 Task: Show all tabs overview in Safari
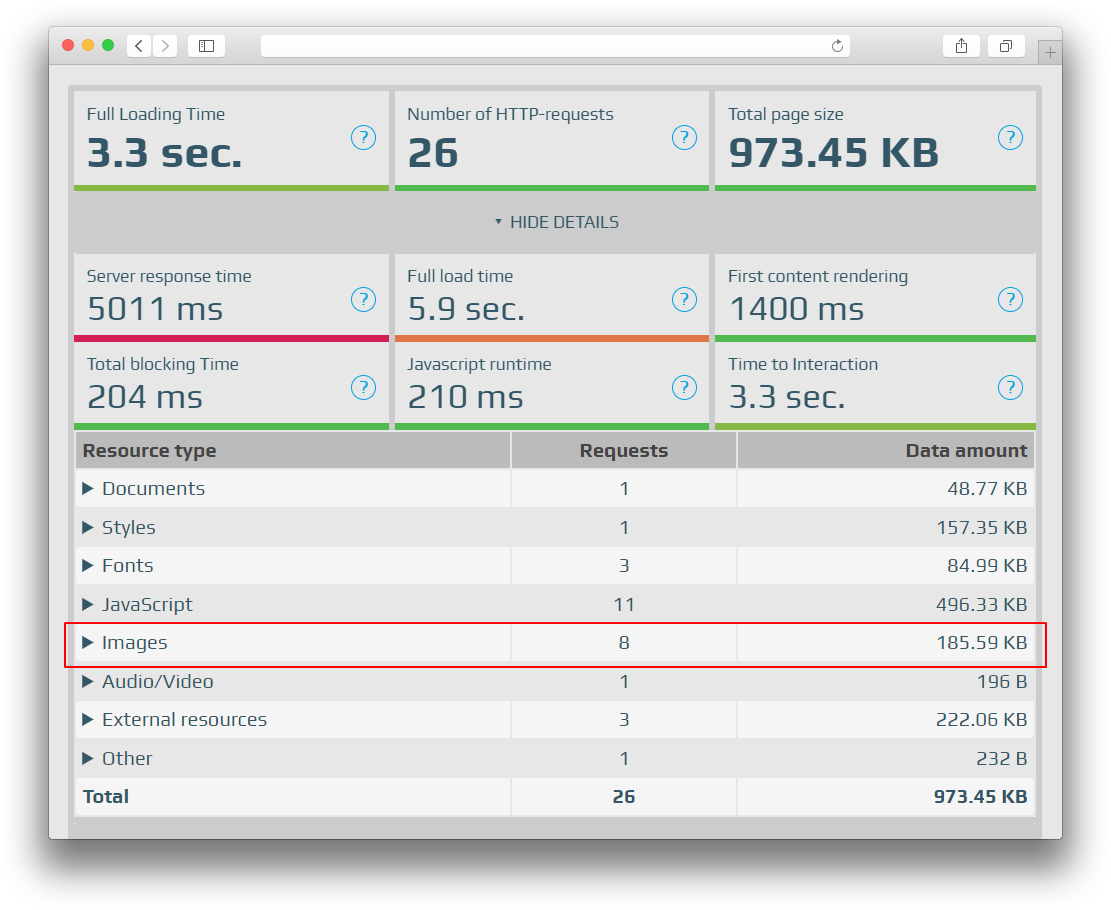coord(1005,46)
